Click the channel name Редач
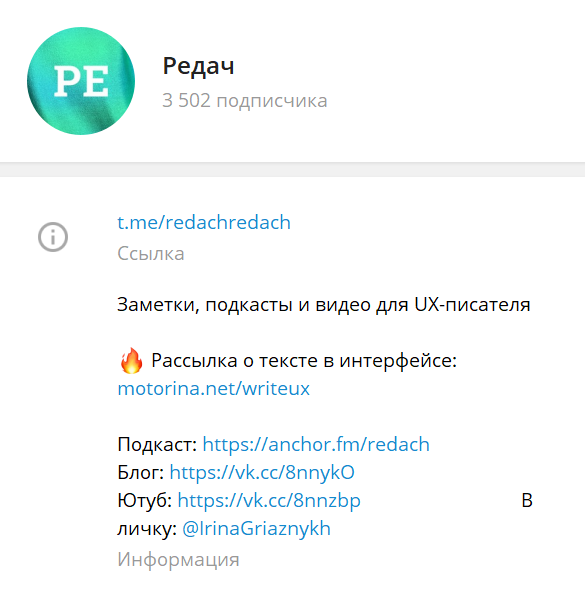The height and width of the screenshot is (597, 585). [198, 66]
